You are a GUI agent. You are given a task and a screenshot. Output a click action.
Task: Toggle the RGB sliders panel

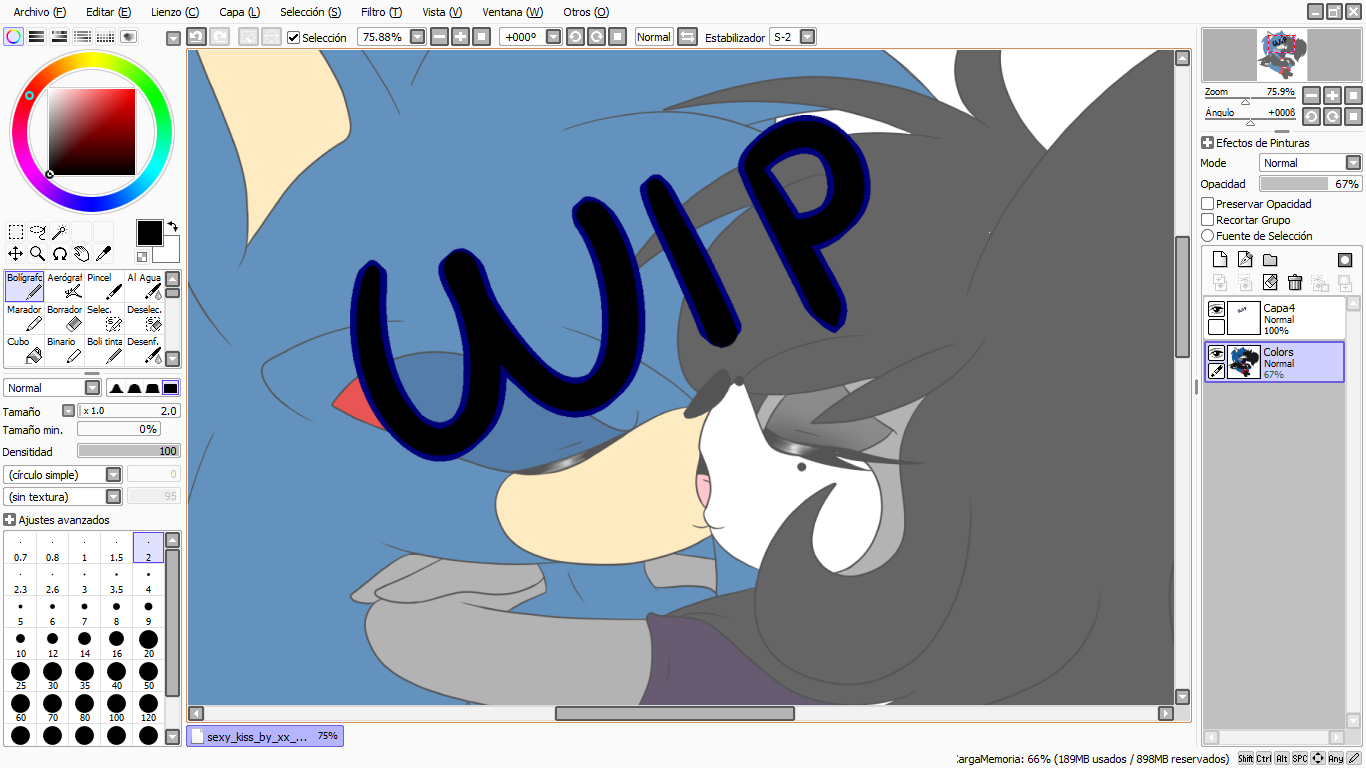37,37
